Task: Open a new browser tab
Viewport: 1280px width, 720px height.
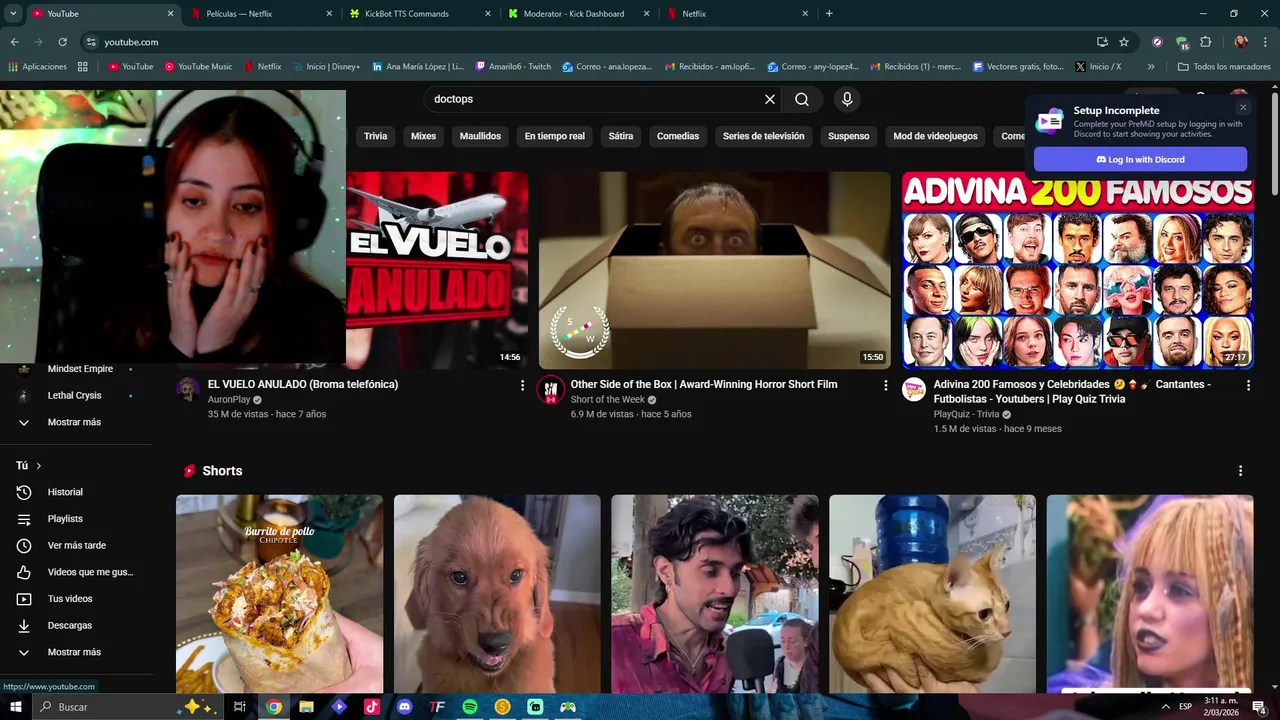Action: [829, 13]
